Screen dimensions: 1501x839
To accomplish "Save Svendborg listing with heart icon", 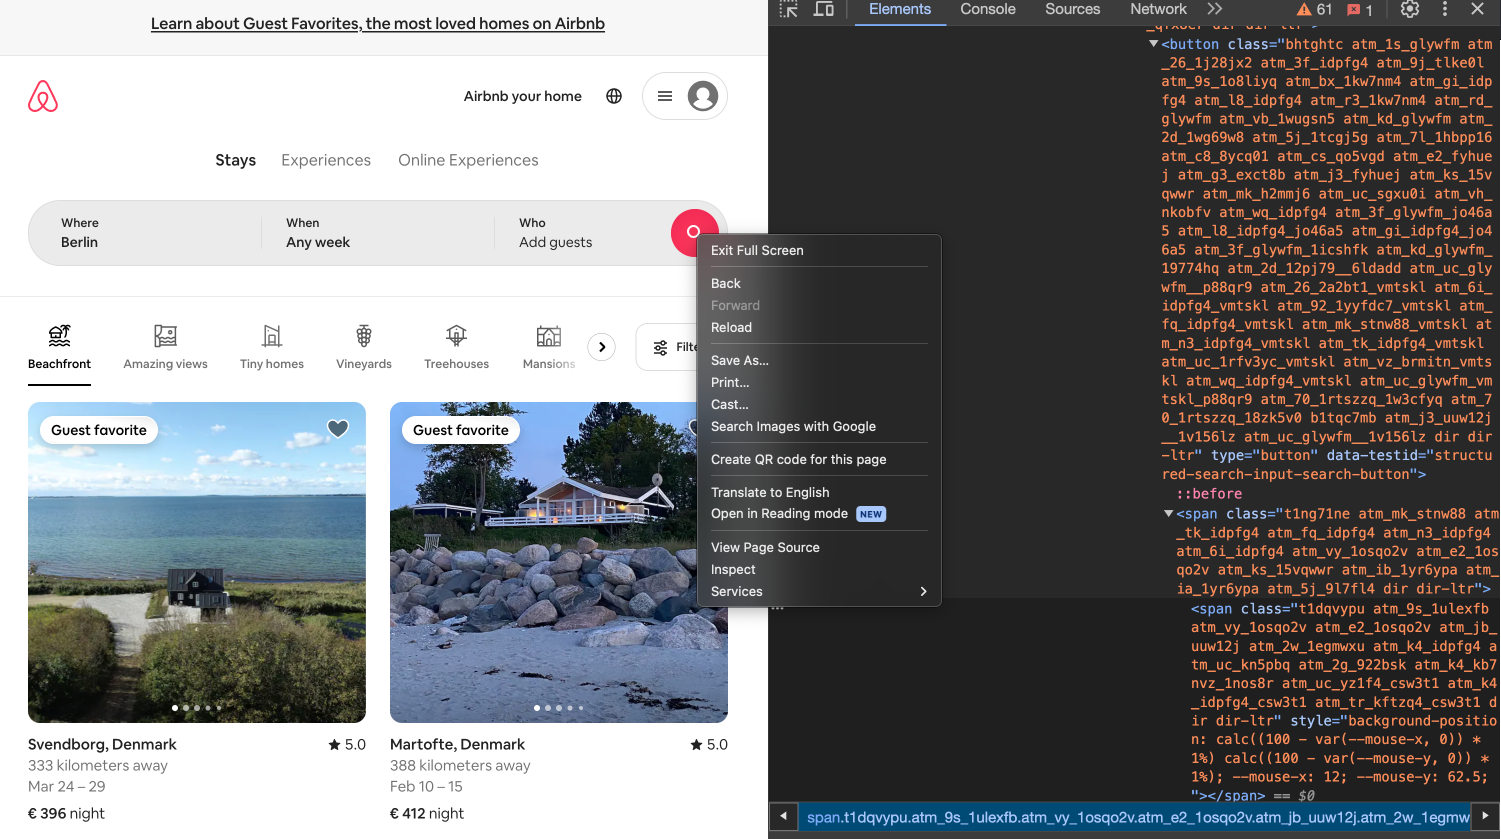I will (x=338, y=429).
